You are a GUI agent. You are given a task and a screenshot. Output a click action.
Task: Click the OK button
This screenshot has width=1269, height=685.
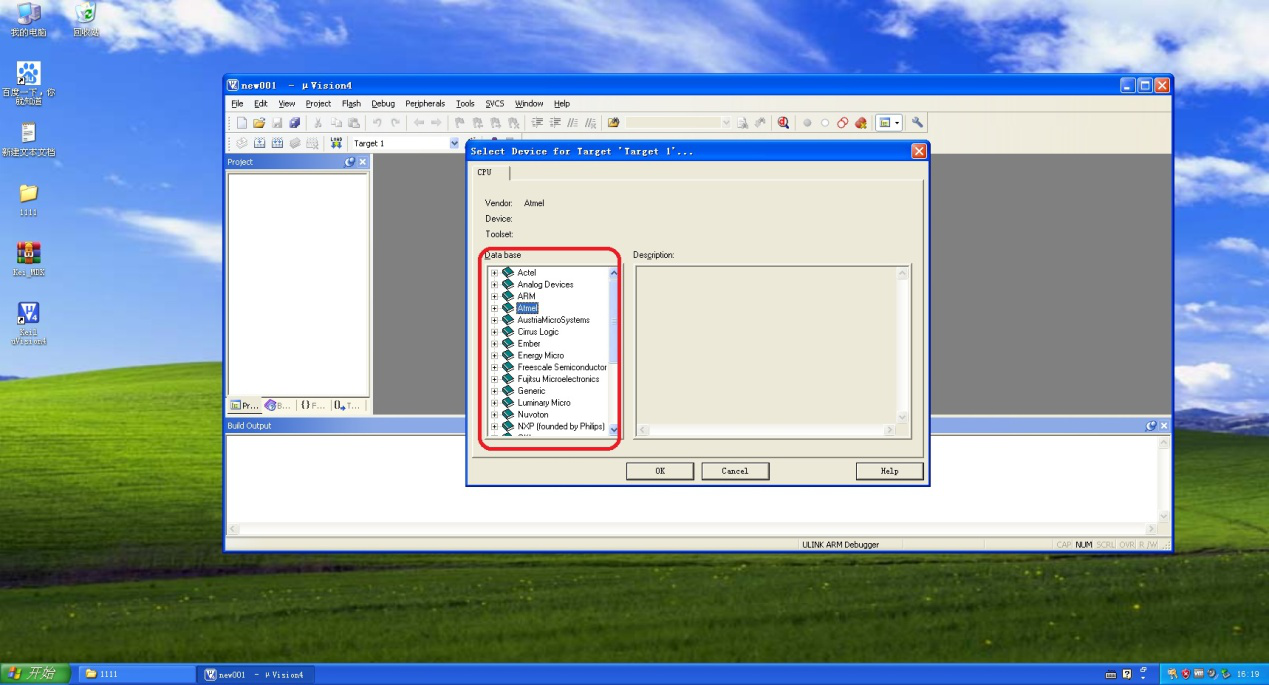(x=660, y=471)
